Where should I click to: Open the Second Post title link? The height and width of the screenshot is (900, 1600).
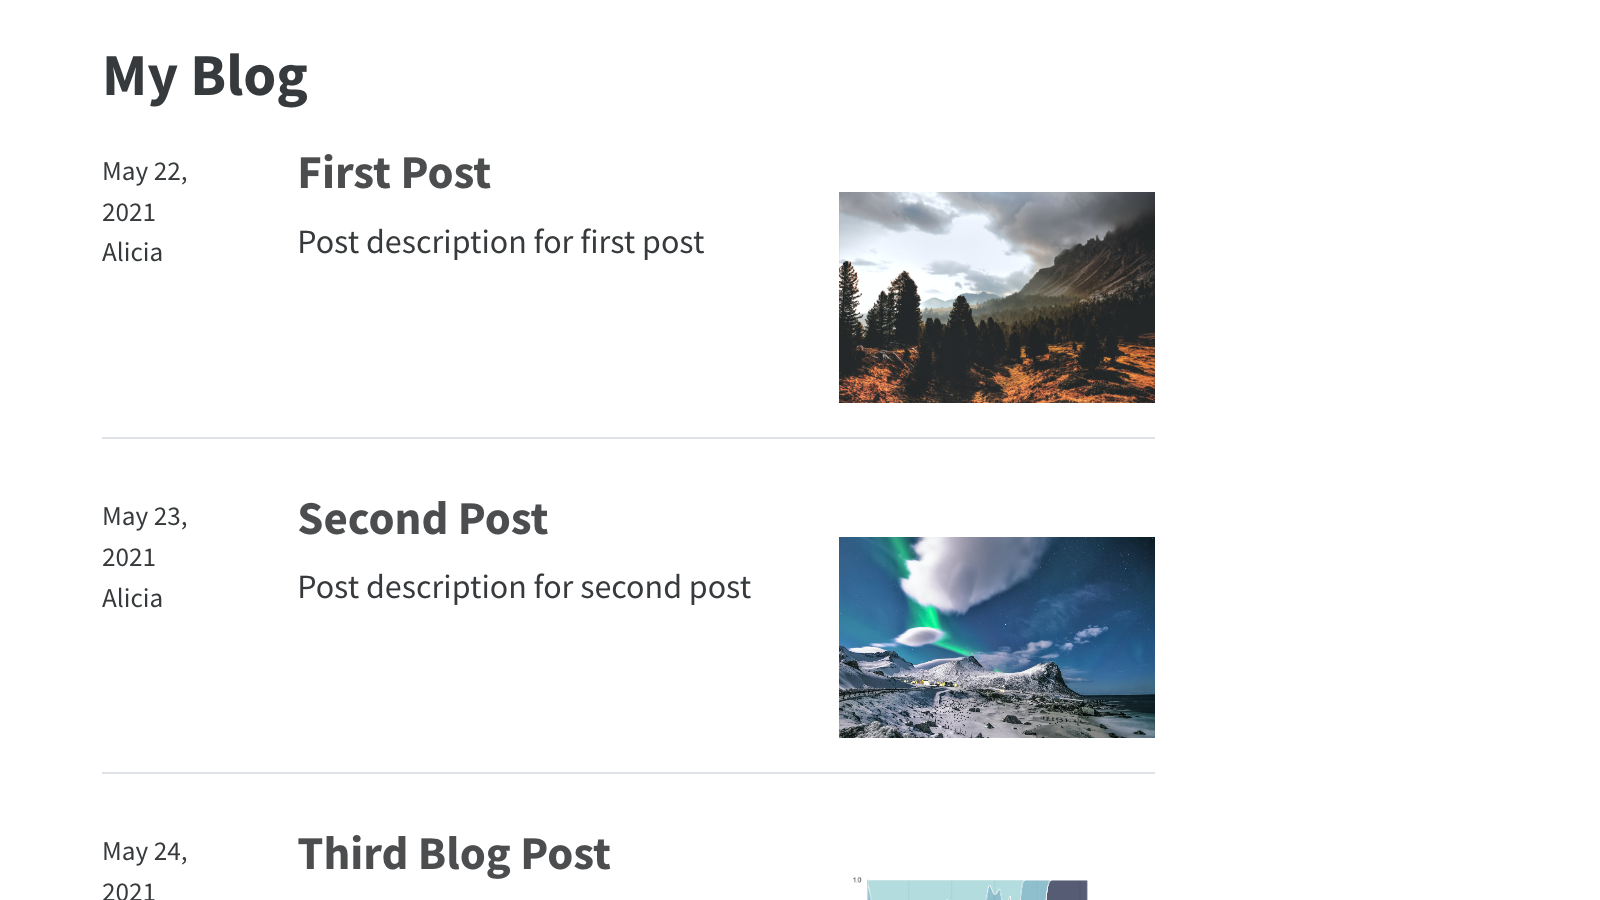tap(423, 519)
